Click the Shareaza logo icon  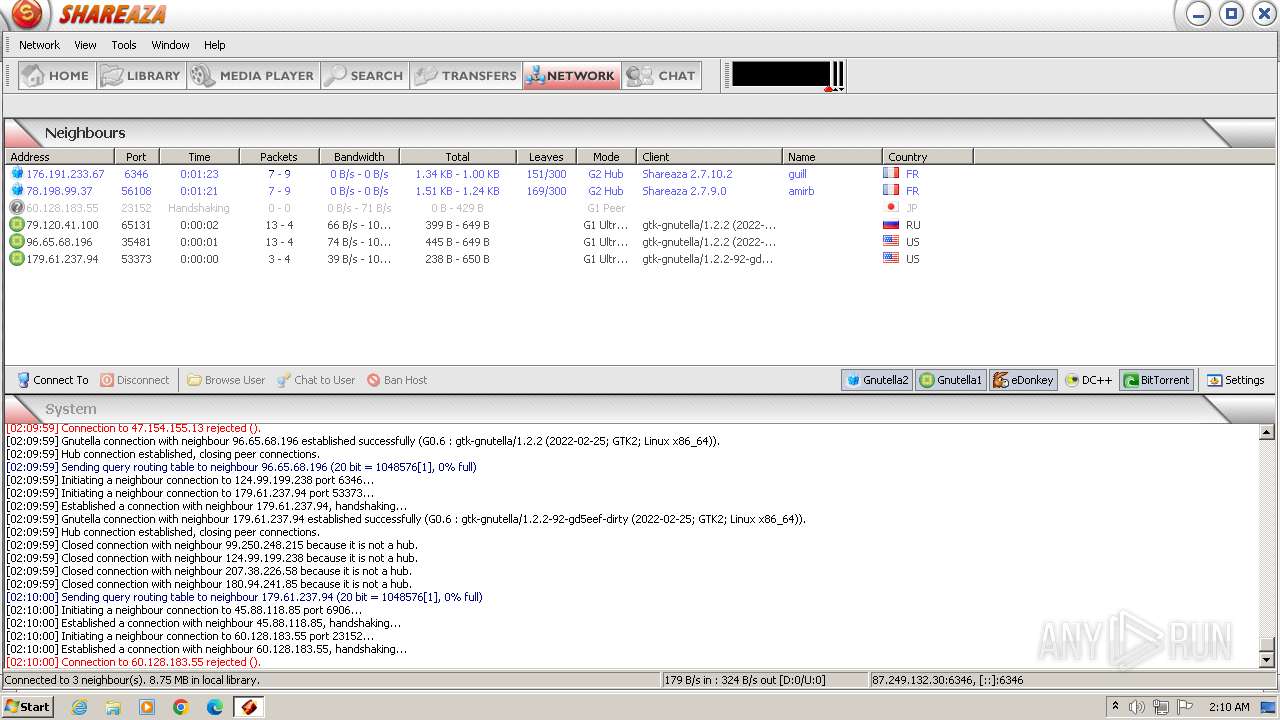click(27, 14)
